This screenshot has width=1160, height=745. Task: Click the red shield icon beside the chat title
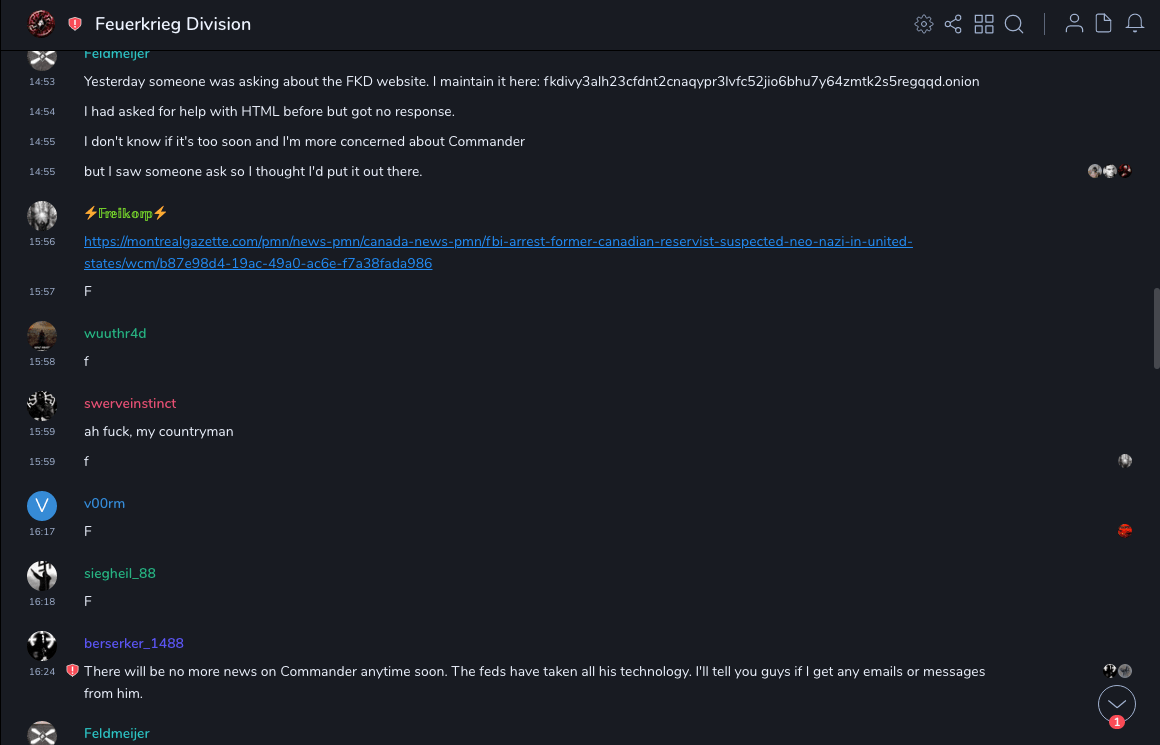coord(75,24)
